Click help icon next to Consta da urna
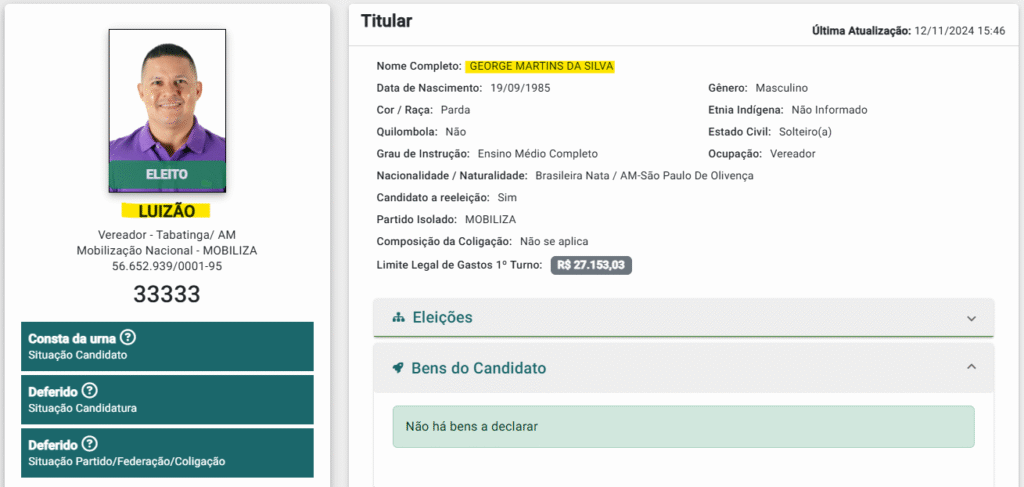The width and height of the screenshot is (1024, 487). (128, 338)
